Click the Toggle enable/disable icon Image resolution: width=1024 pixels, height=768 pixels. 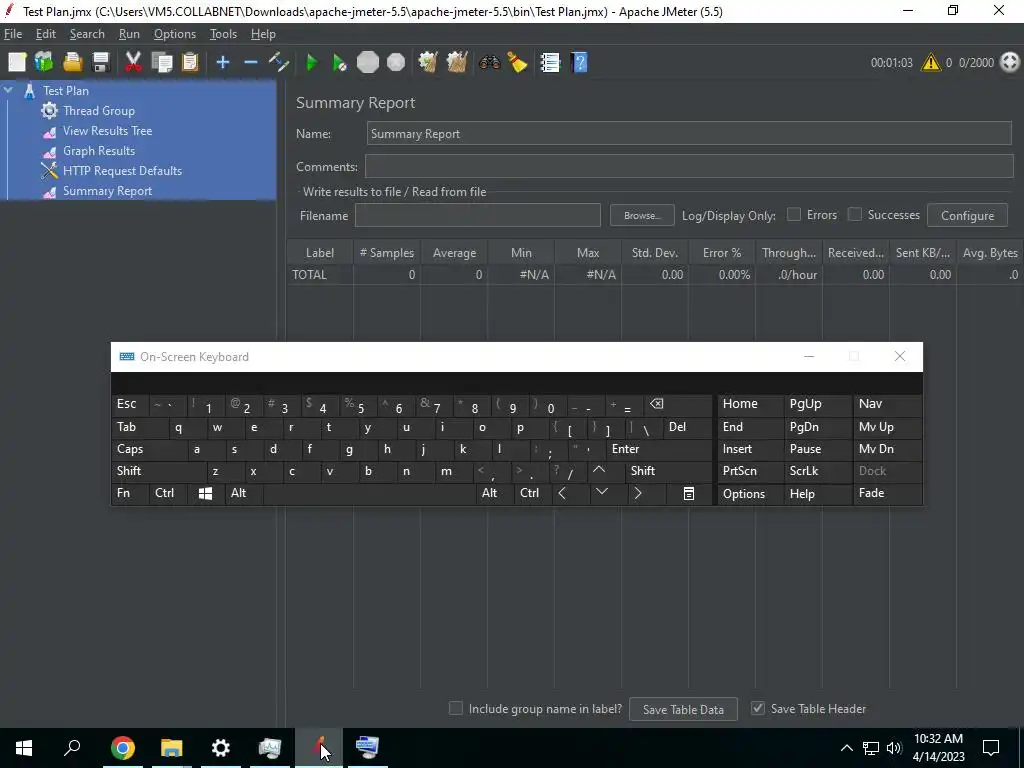click(x=279, y=63)
